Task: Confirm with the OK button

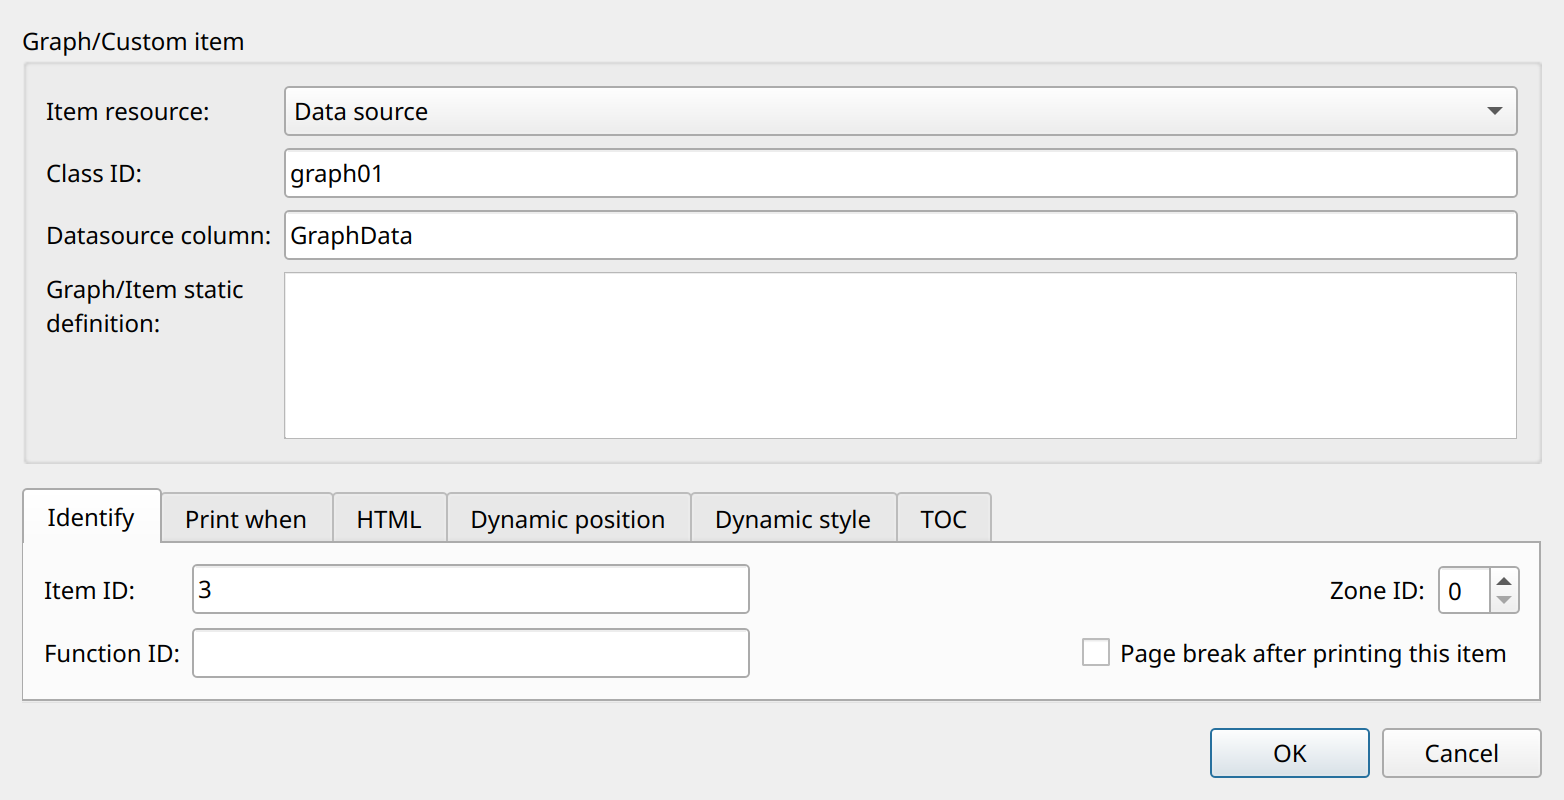Action: point(1290,753)
